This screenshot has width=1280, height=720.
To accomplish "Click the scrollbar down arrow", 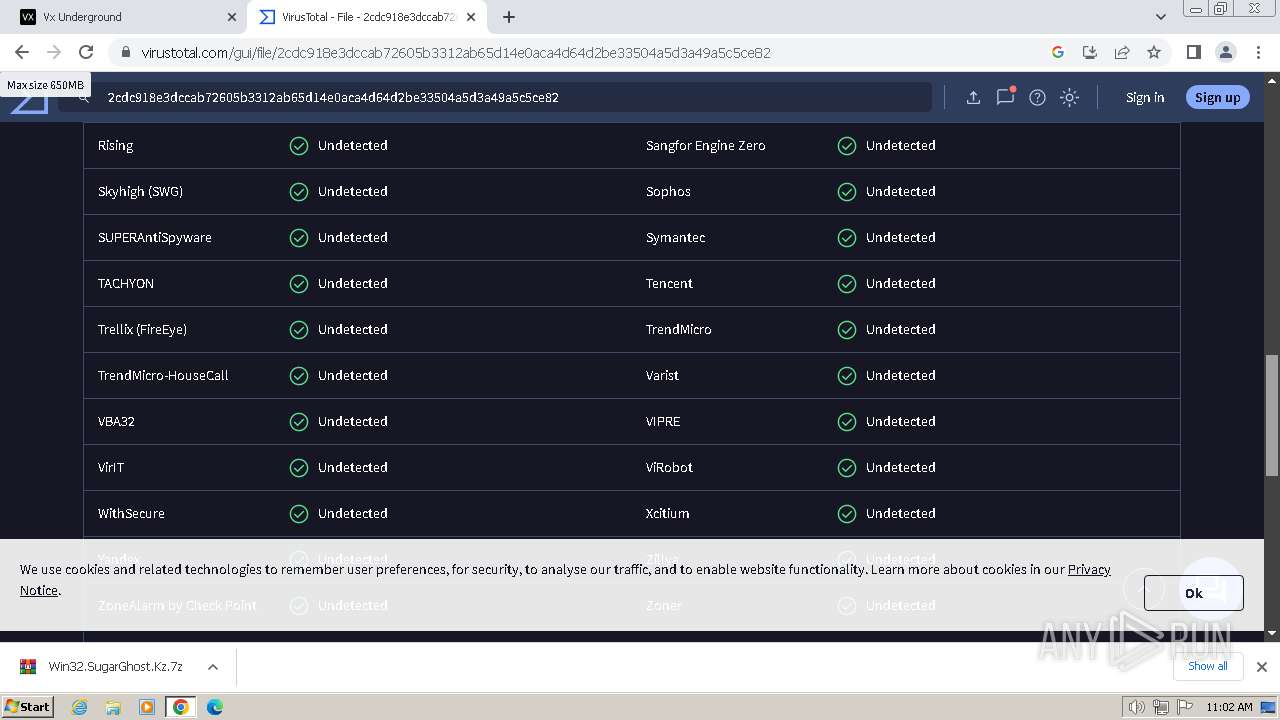I will [x=1271, y=633].
